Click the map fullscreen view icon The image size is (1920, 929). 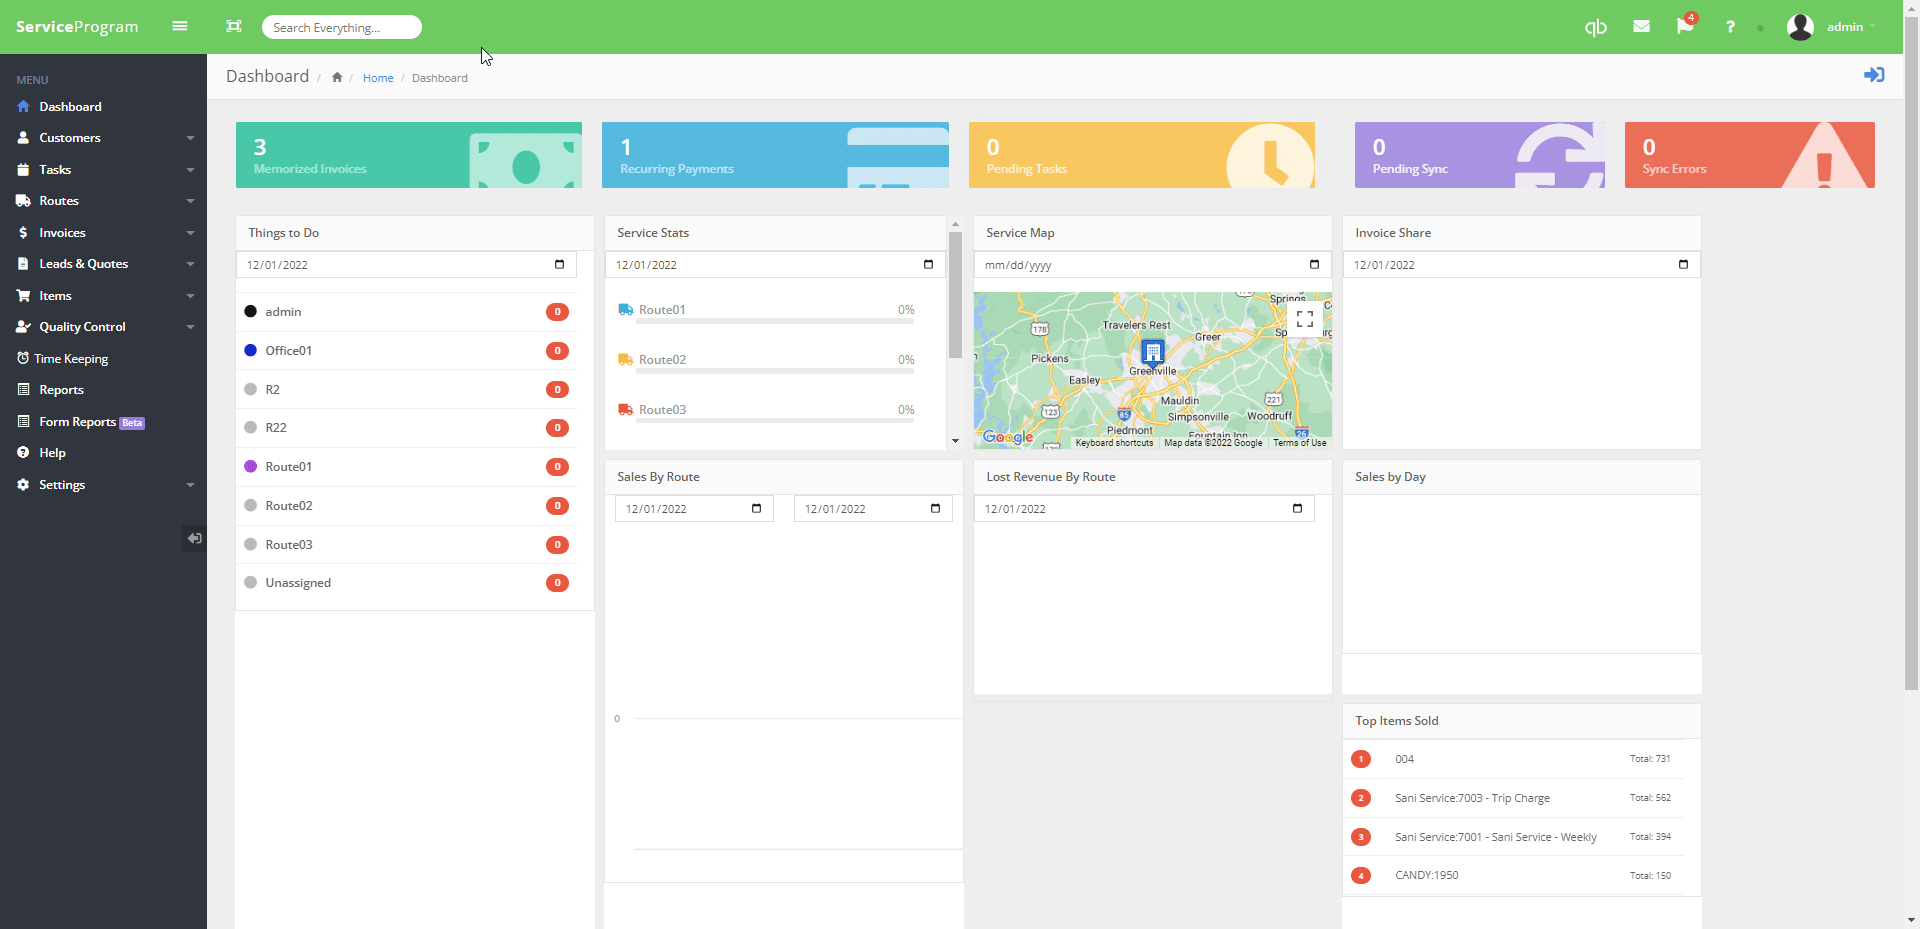pos(1305,319)
